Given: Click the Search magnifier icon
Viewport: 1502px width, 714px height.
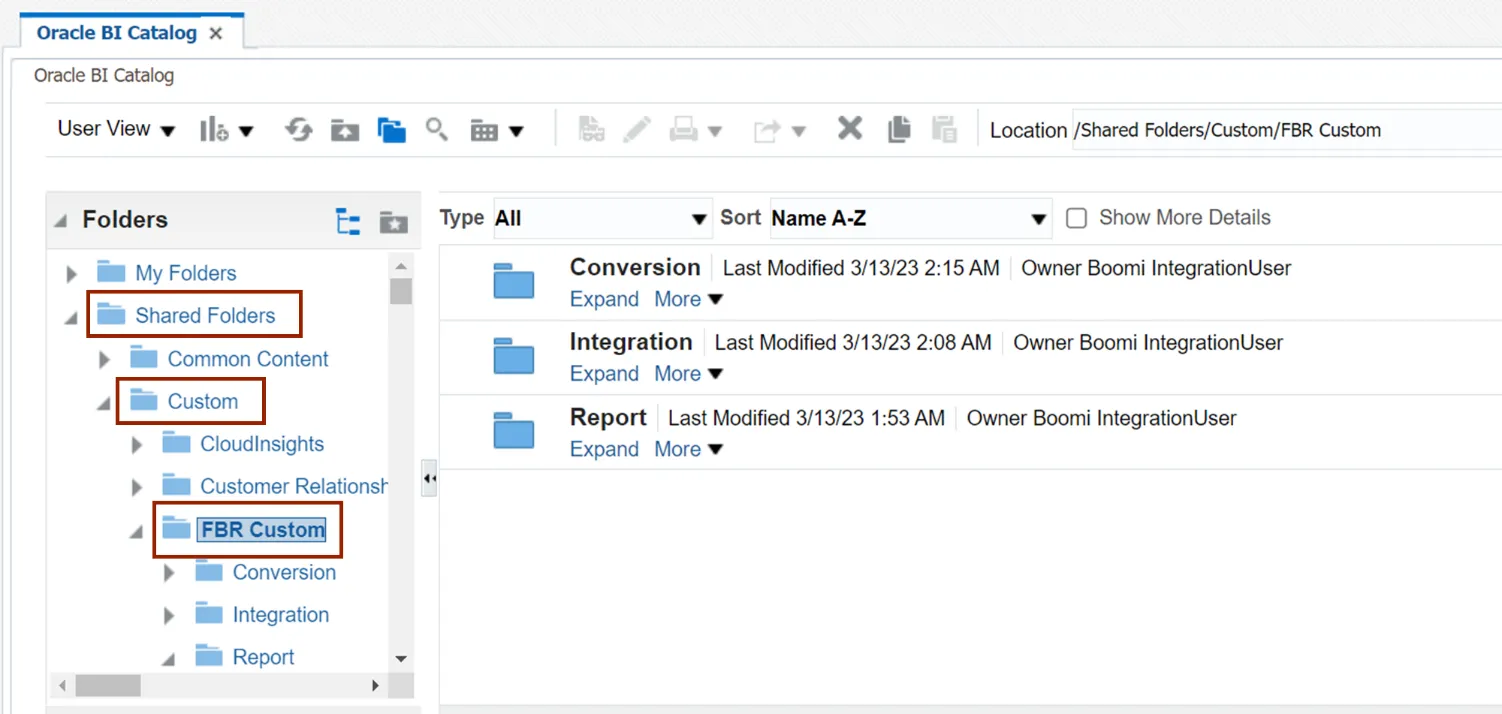Looking at the screenshot, I should point(436,129).
